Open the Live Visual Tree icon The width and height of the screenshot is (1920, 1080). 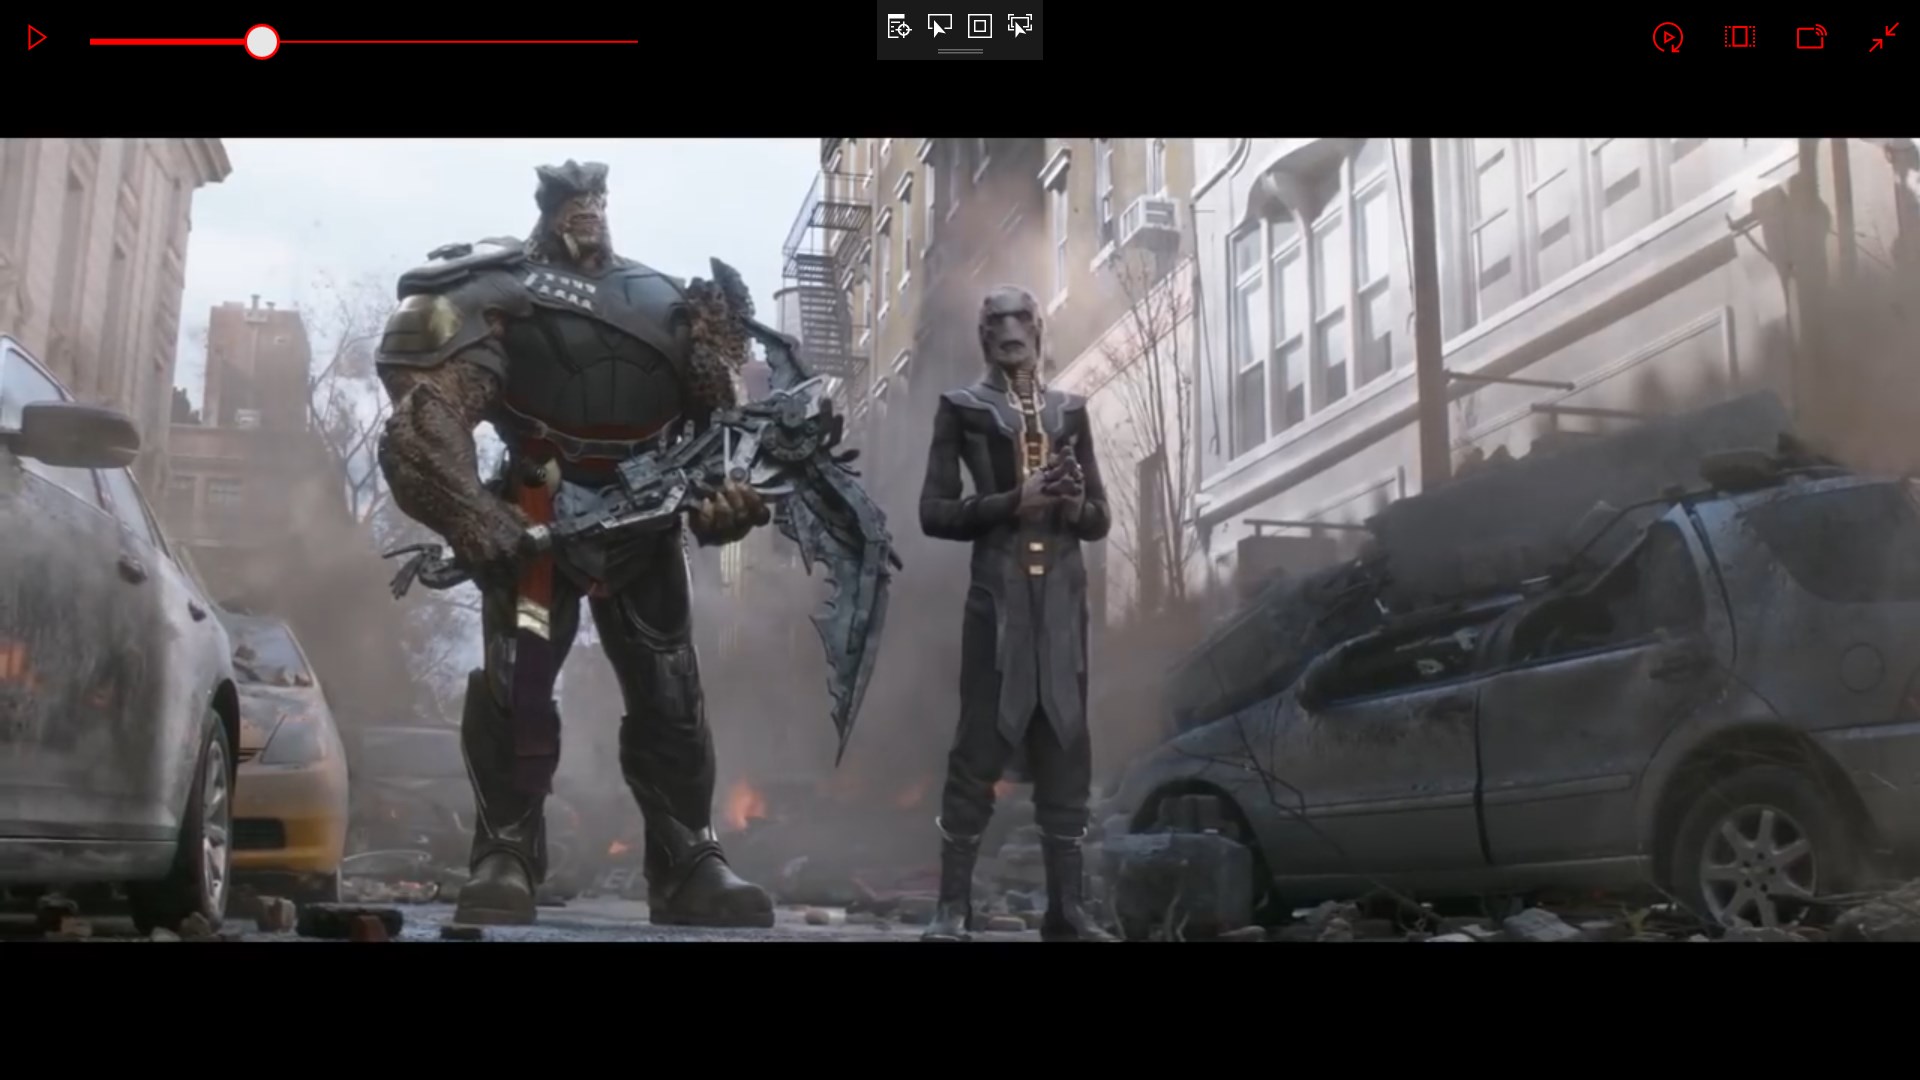[x=899, y=27]
